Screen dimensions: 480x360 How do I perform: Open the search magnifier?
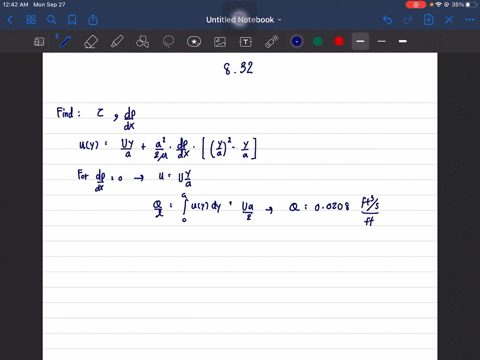(51, 20)
